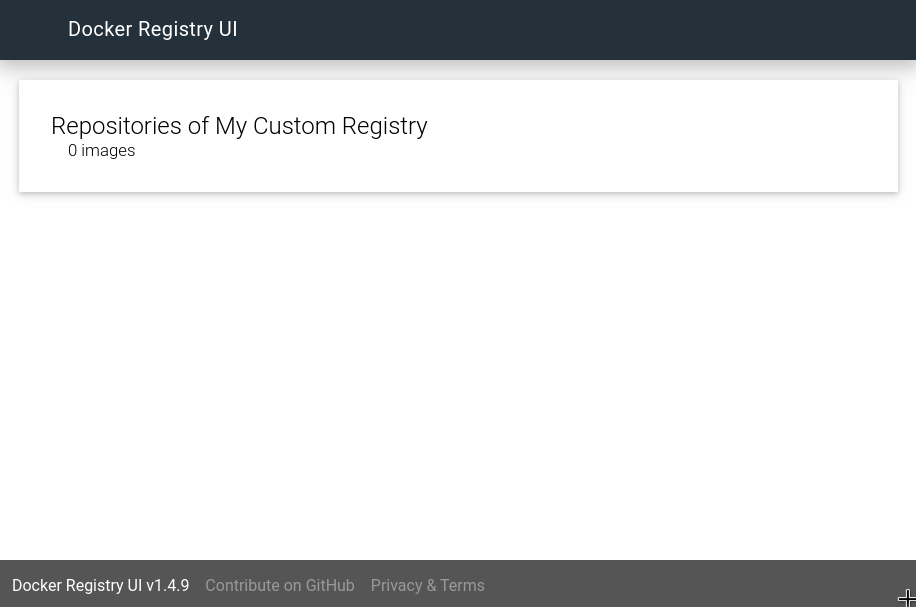Click the repositories card panel
The width and height of the screenshot is (916, 607).
(458, 135)
